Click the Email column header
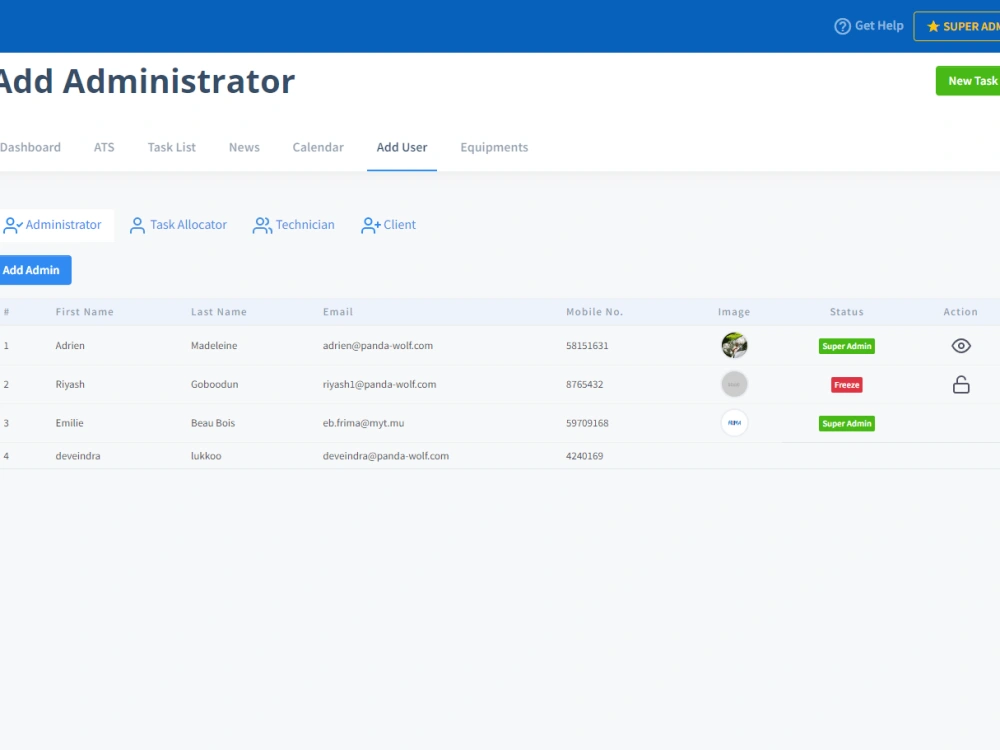This screenshot has width=1000, height=750. click(x=337, y=312)
